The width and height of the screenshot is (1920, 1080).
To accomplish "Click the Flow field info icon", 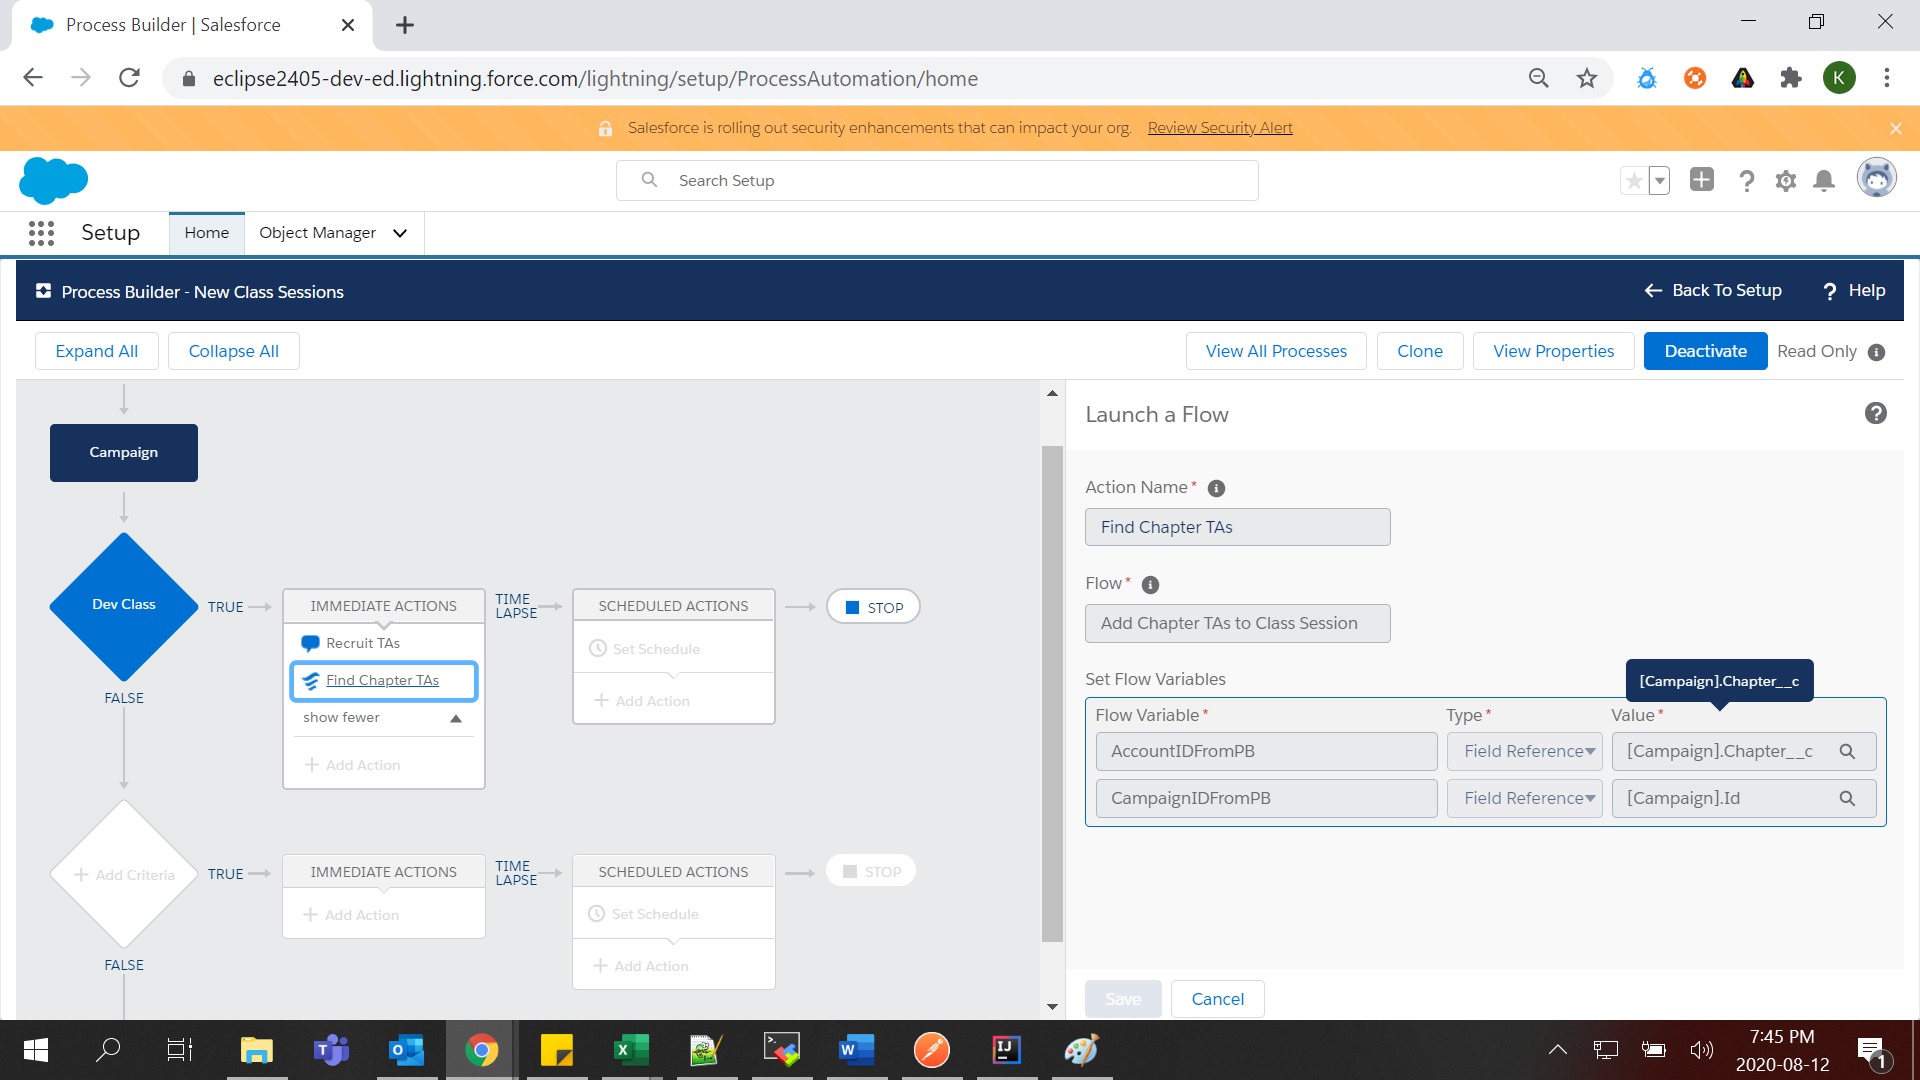I will tap(1150, 585).
